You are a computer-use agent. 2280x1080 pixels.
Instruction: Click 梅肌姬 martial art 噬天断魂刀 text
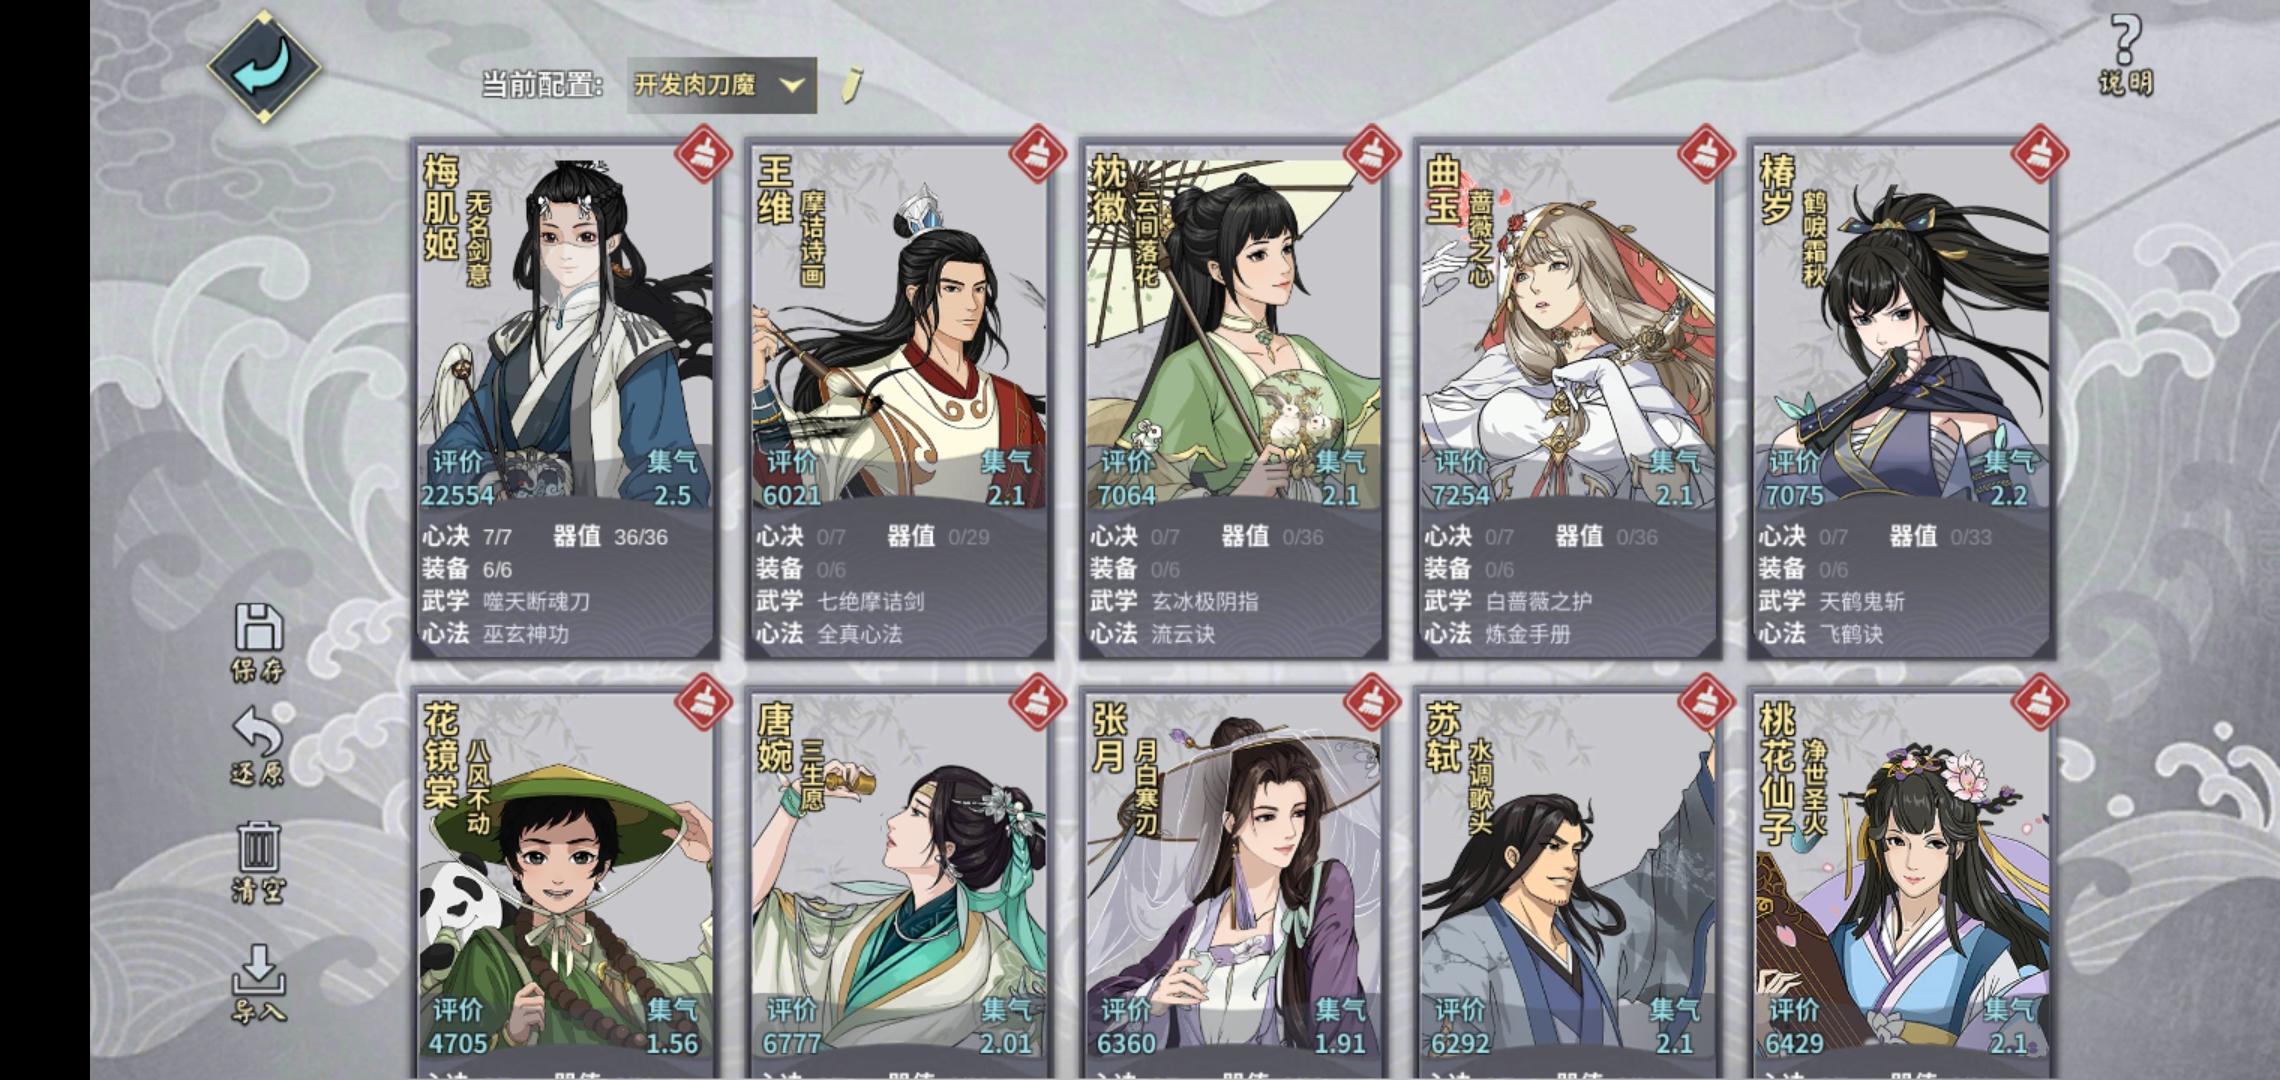(x=537, y=602)
